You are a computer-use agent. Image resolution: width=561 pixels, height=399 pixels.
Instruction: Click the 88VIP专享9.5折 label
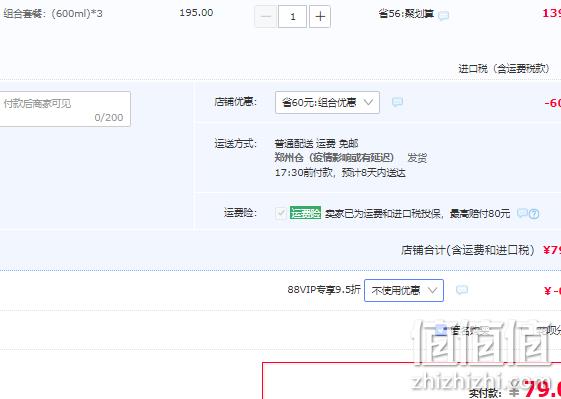324,289
